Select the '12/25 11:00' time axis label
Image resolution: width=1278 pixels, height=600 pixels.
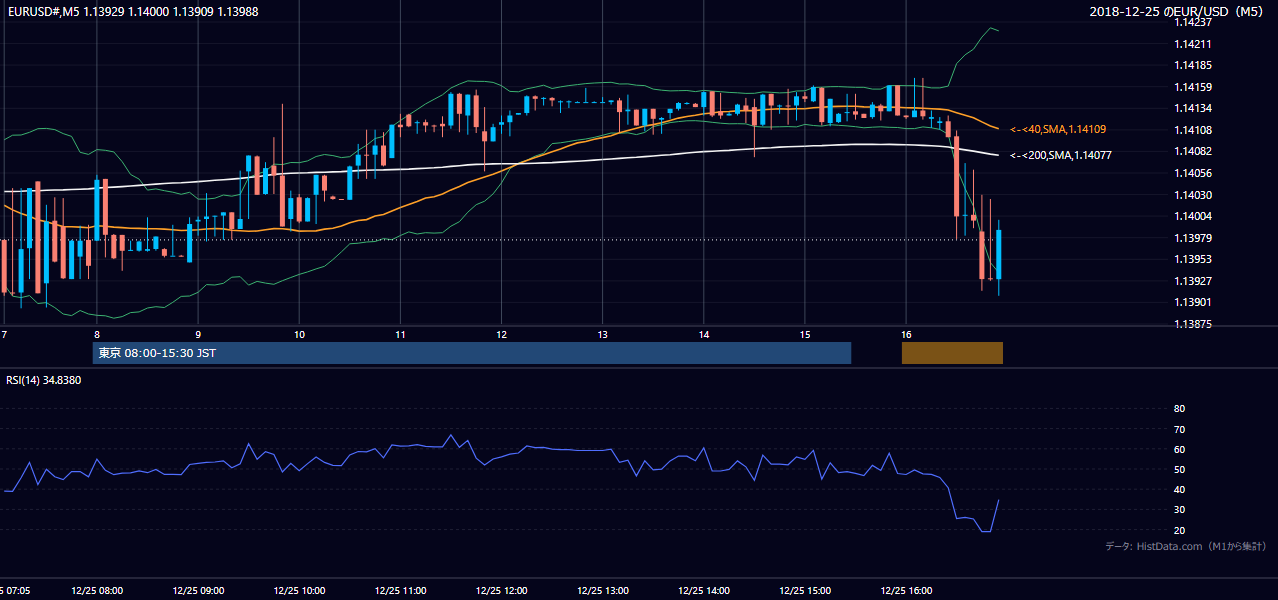tap(400, 590)
